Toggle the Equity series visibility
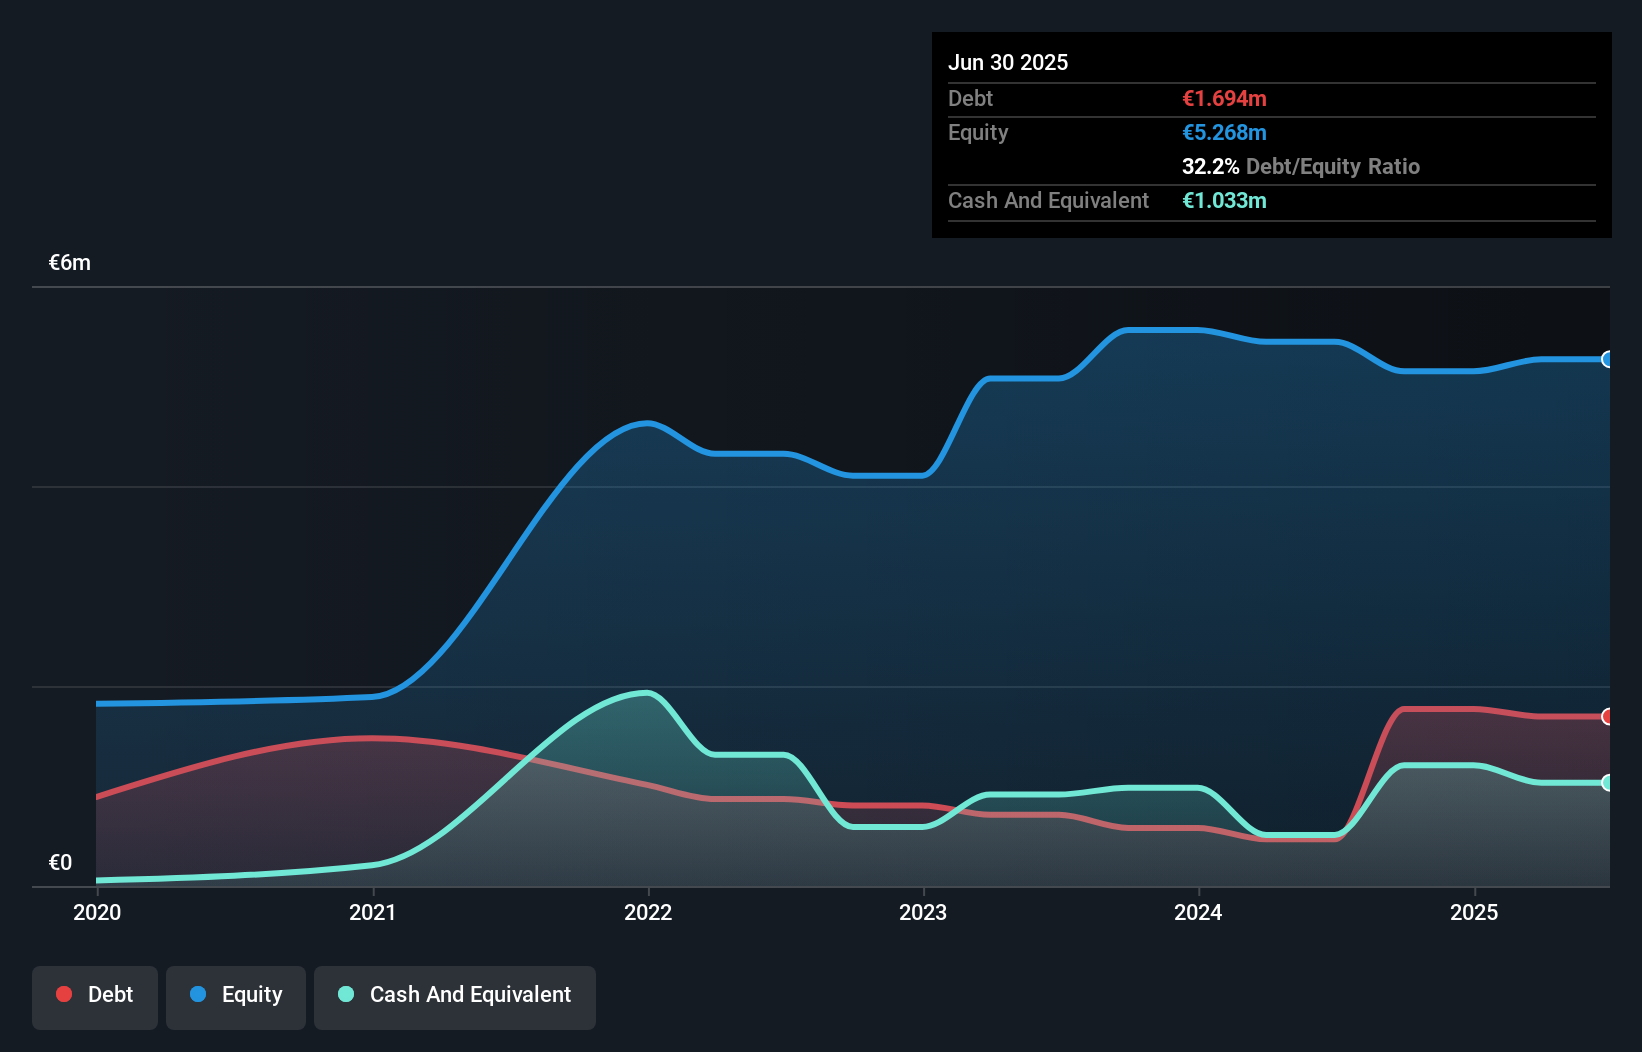This screenshot has height=1052, width=1642. click(x=235, y=995)
